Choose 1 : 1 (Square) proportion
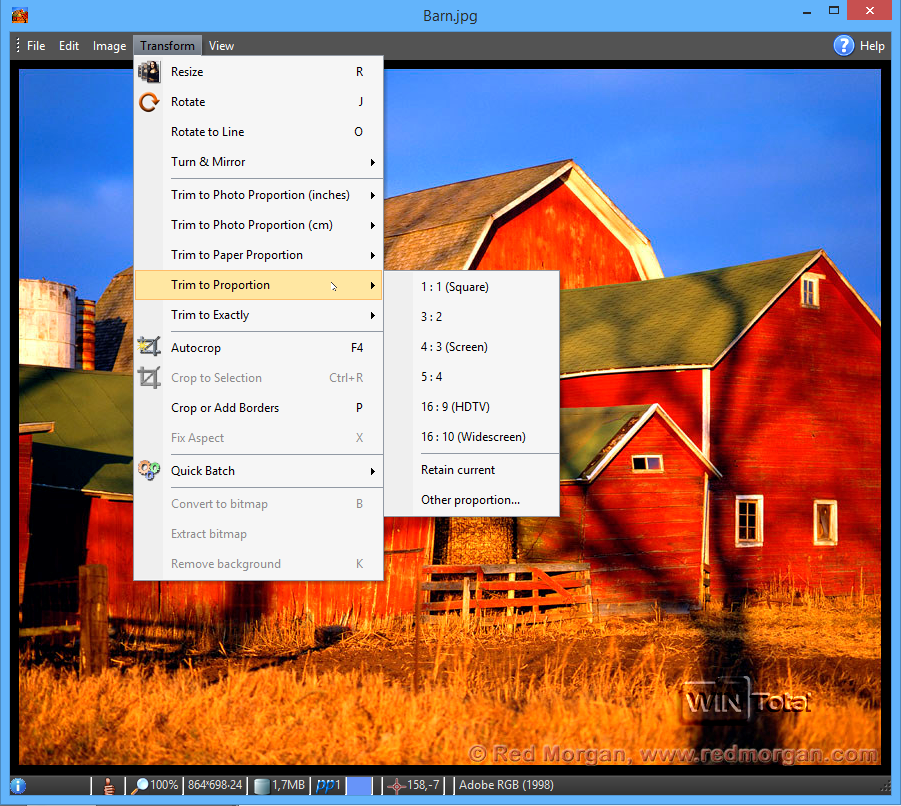Viewport: 901px width, 806px height. (455, 287)
